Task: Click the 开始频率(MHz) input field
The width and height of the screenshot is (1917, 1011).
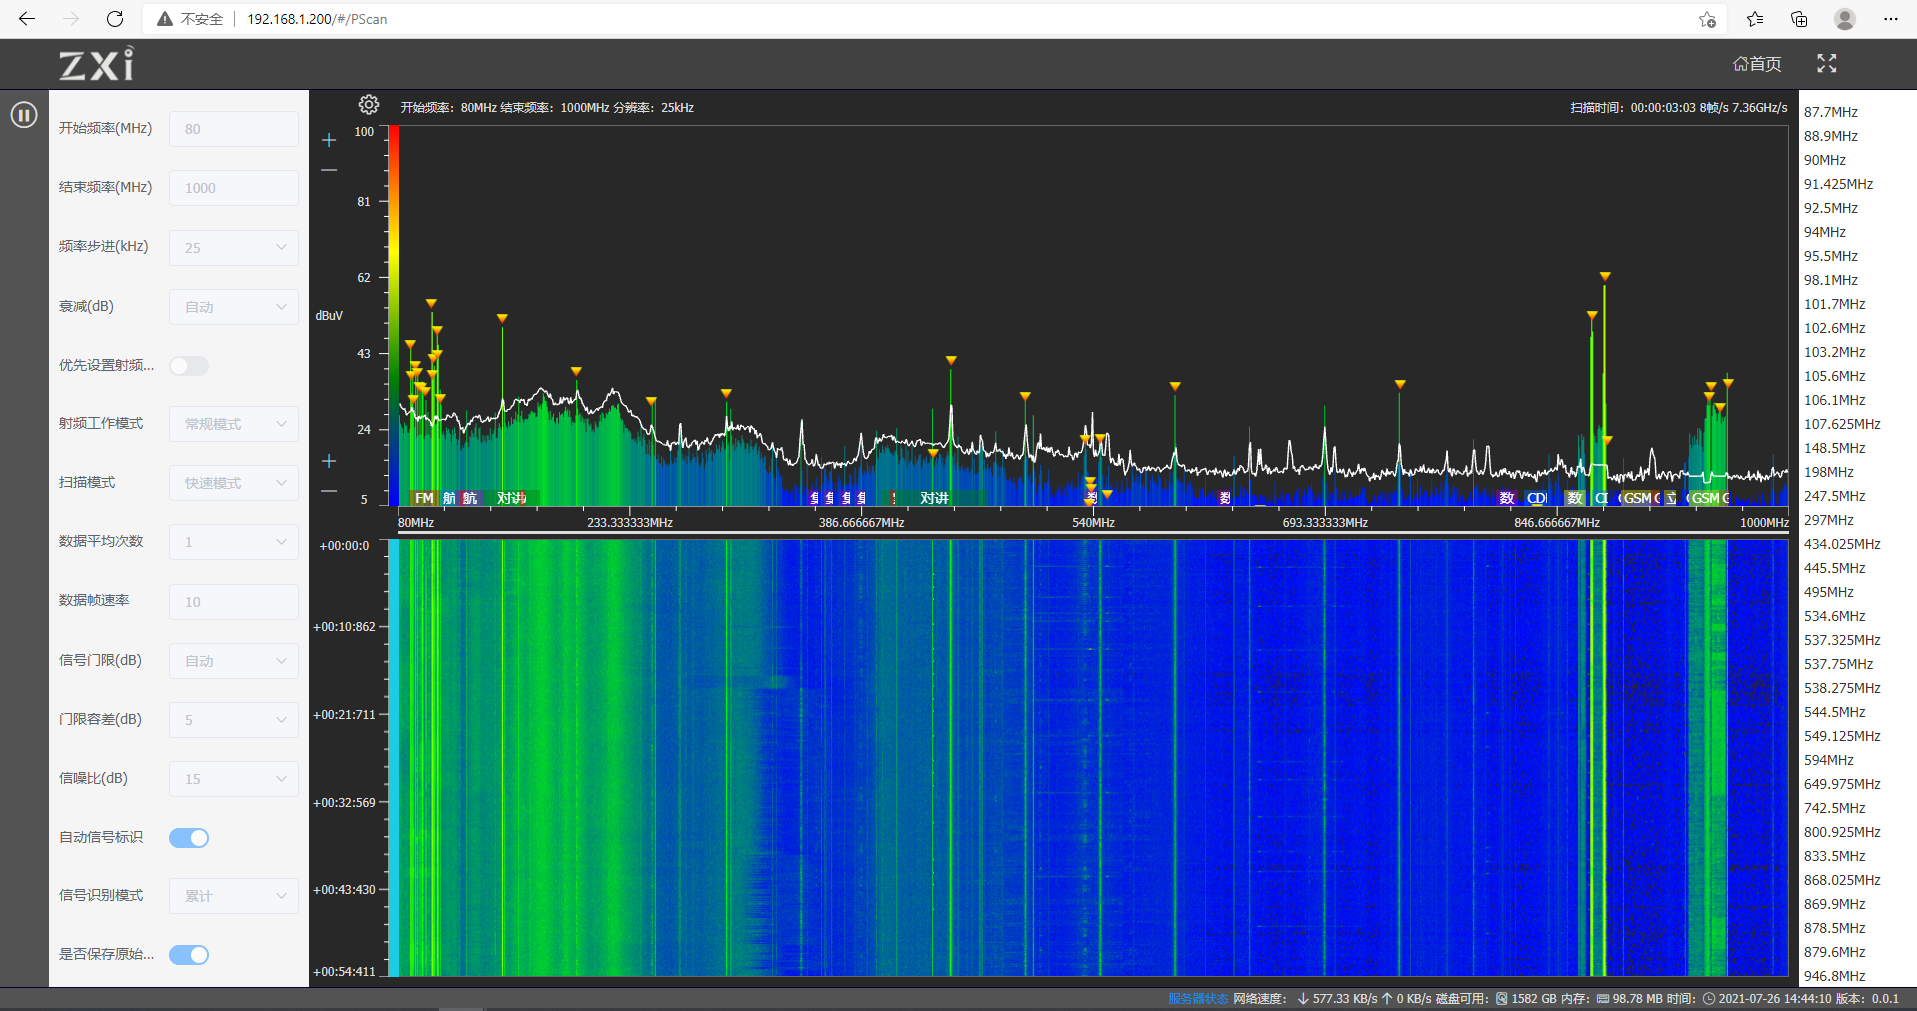Action: [234, 129]
